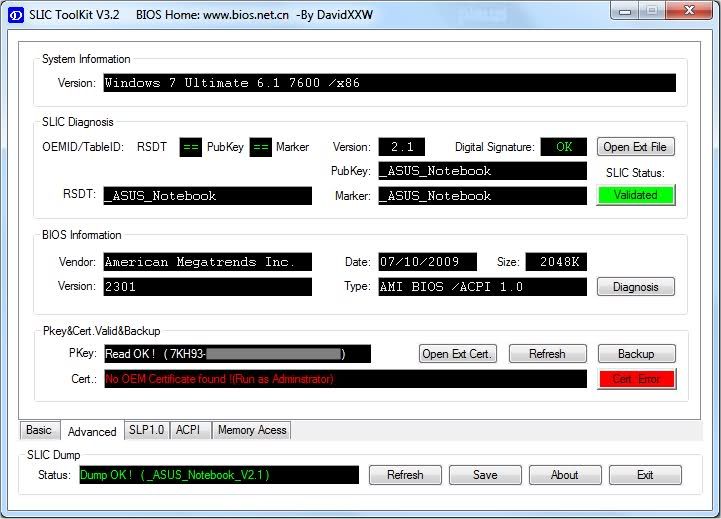Click Open Ext Cert. button
Screen dimensions: 721x519
(458, 354)
